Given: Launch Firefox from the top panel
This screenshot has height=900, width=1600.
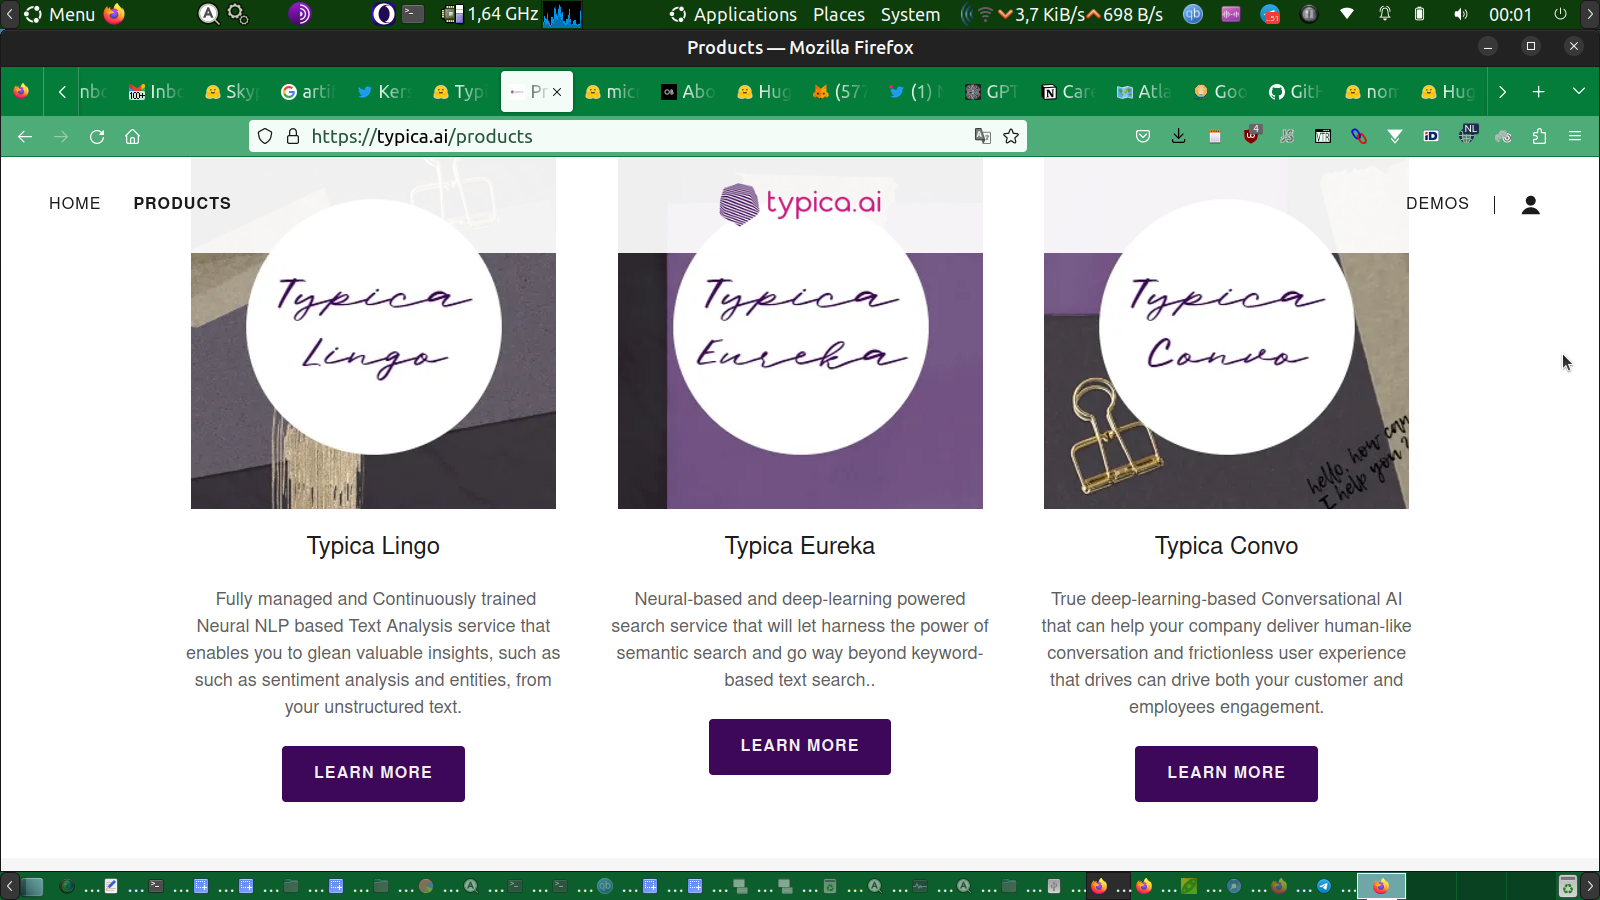Looking at the screenshot, I should [x=114, y=14].
